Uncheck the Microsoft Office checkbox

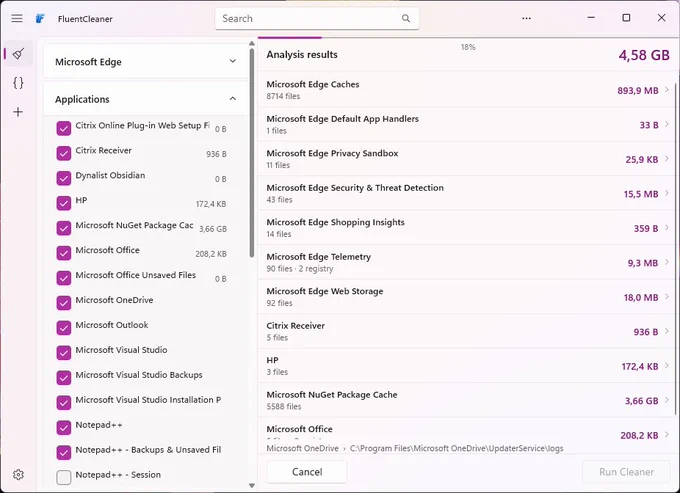tap(64, 253)
